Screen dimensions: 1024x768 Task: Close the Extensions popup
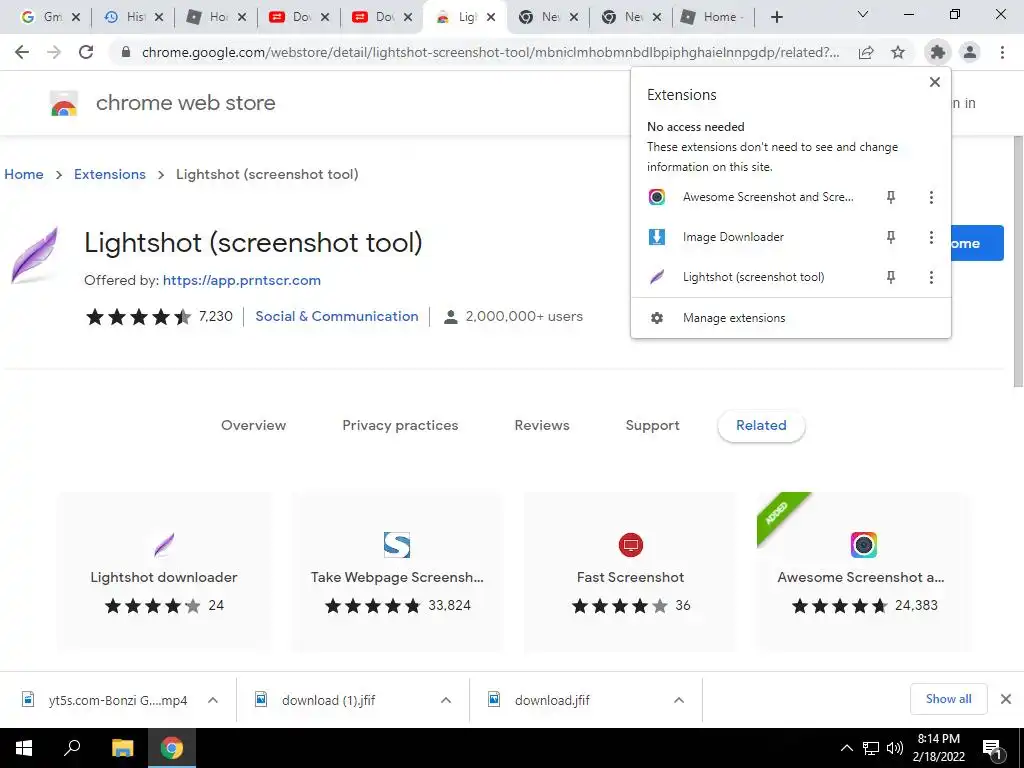(935, 82)
